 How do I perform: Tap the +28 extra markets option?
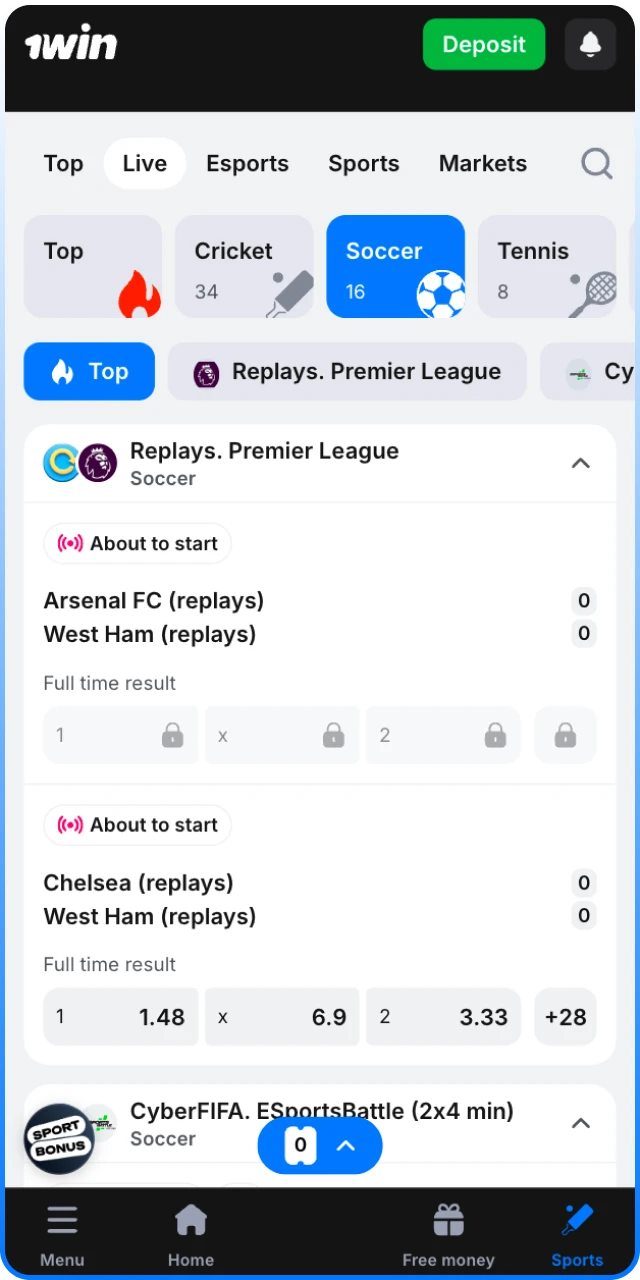pos(565,1017)
